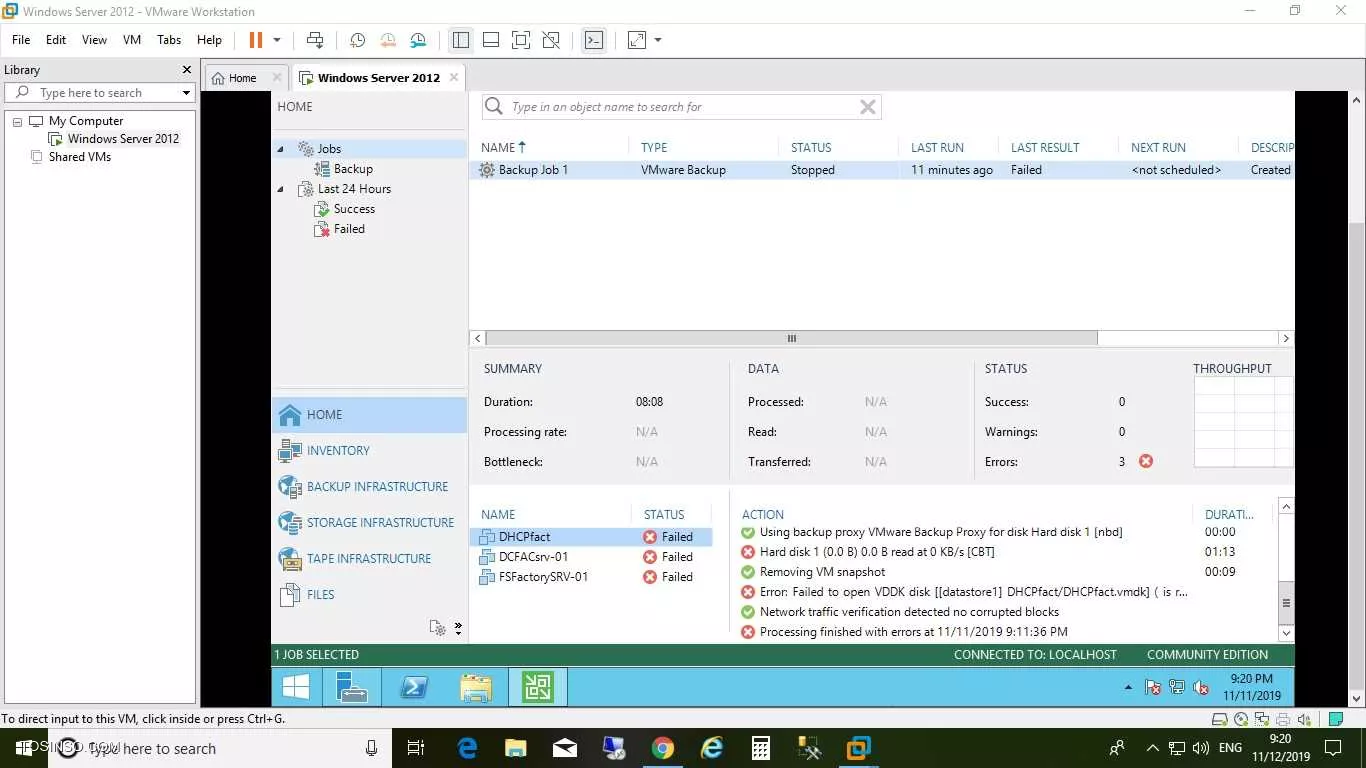Viewport: 1366px width, 768px height.
Task: Click the stretch guest display icon
Action: tap(637, 40)
